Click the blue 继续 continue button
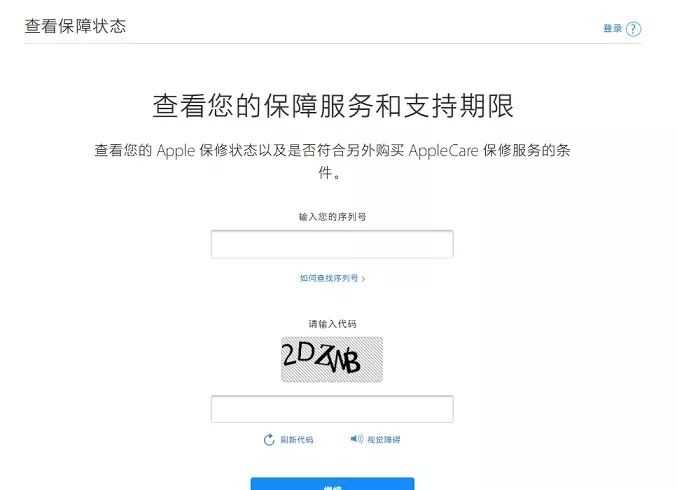677x490 pixels. pyautogui.click(x=332, y=484)
